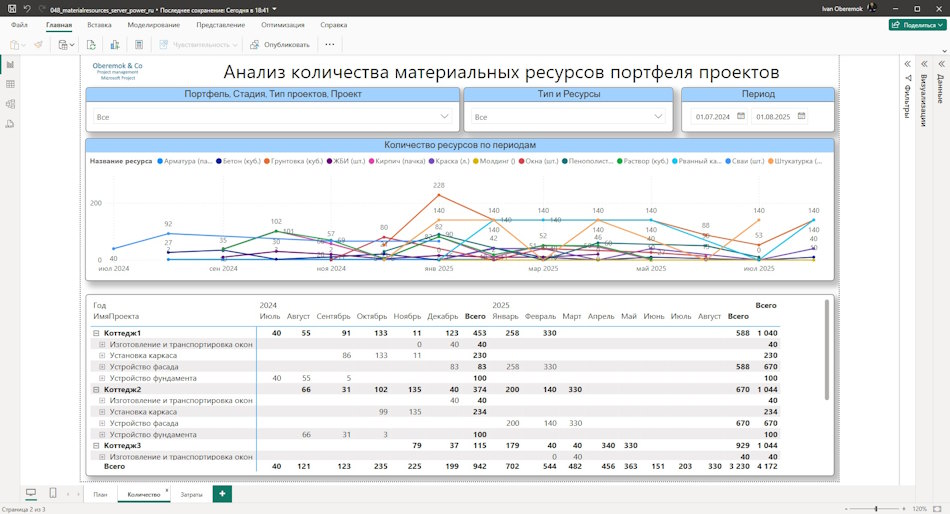The image size is (950, 514).
Task: Open the calendar picker for the end date
Action: click(802, 116)
